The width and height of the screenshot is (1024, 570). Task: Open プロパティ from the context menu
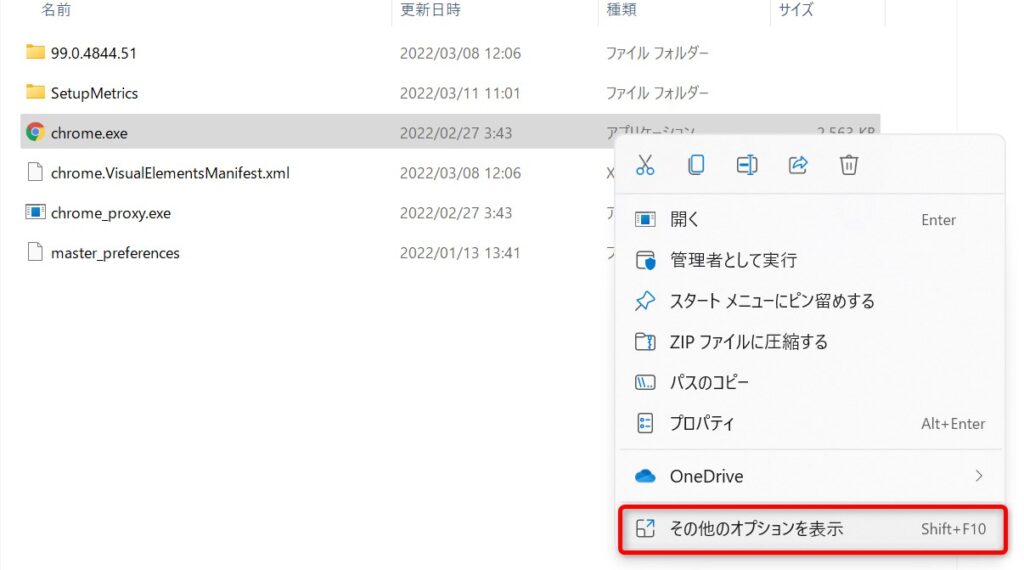pos(701,423)
